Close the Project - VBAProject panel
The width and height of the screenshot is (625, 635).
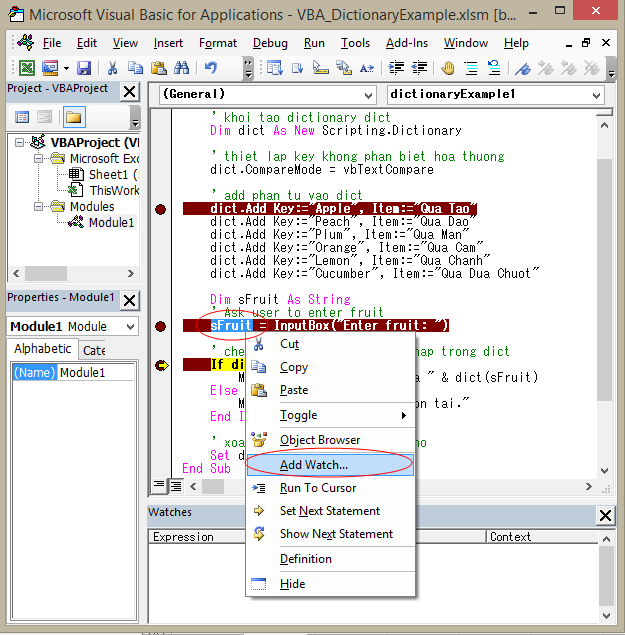click(x=130, y=92)
